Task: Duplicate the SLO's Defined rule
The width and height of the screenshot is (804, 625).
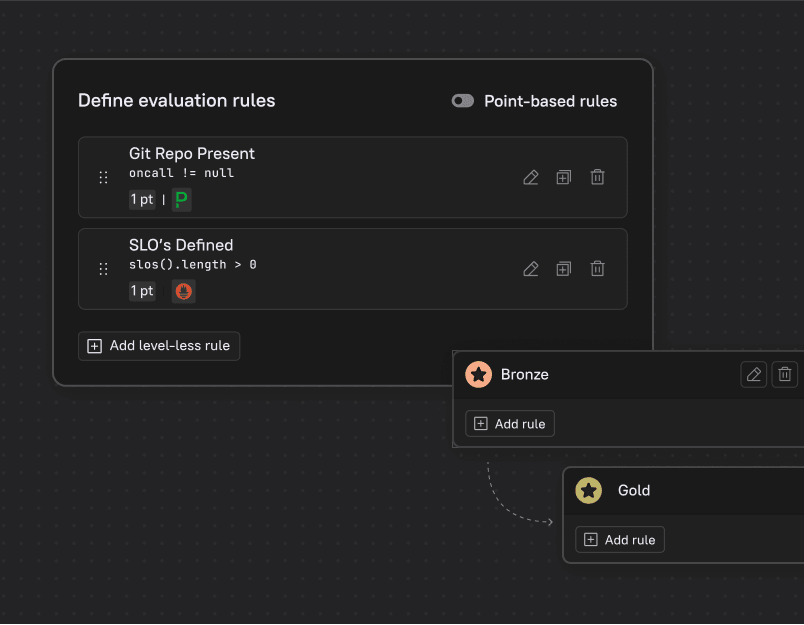Action: point(564,269)
